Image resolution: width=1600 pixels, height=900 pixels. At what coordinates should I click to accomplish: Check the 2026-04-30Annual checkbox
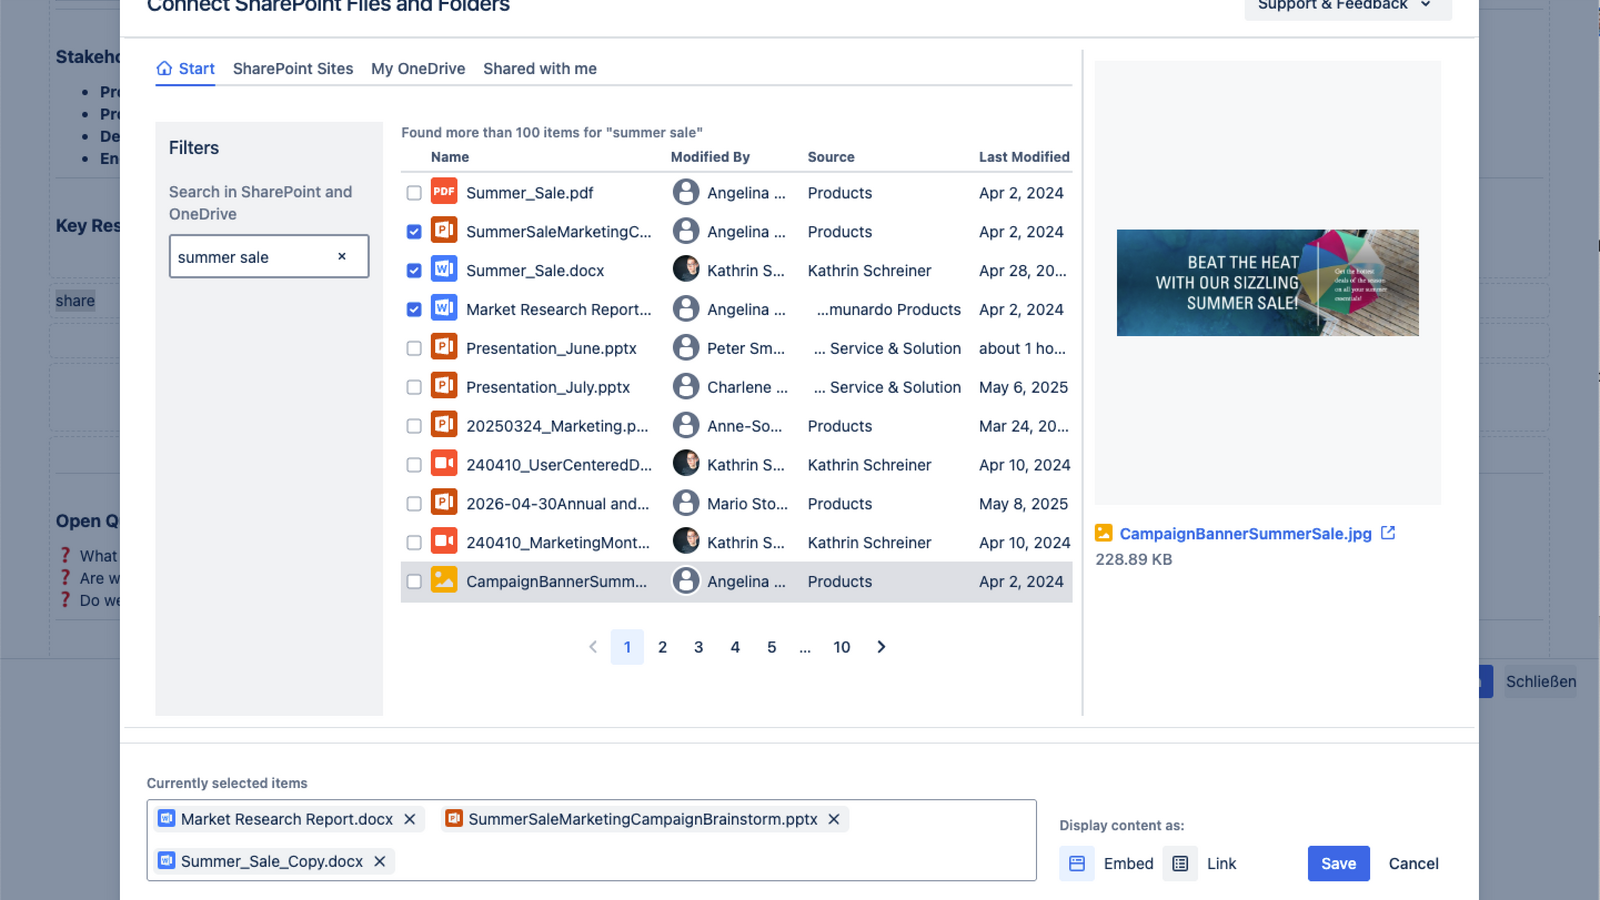414,504
